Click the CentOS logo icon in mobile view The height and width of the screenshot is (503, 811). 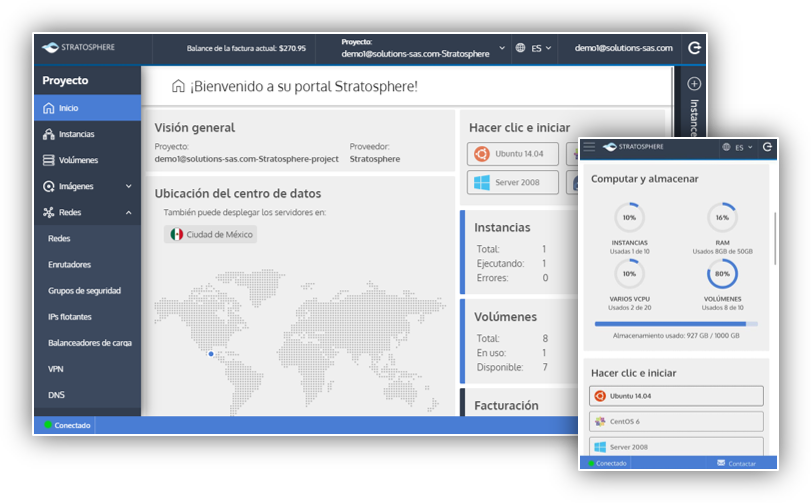click(600, 421)
